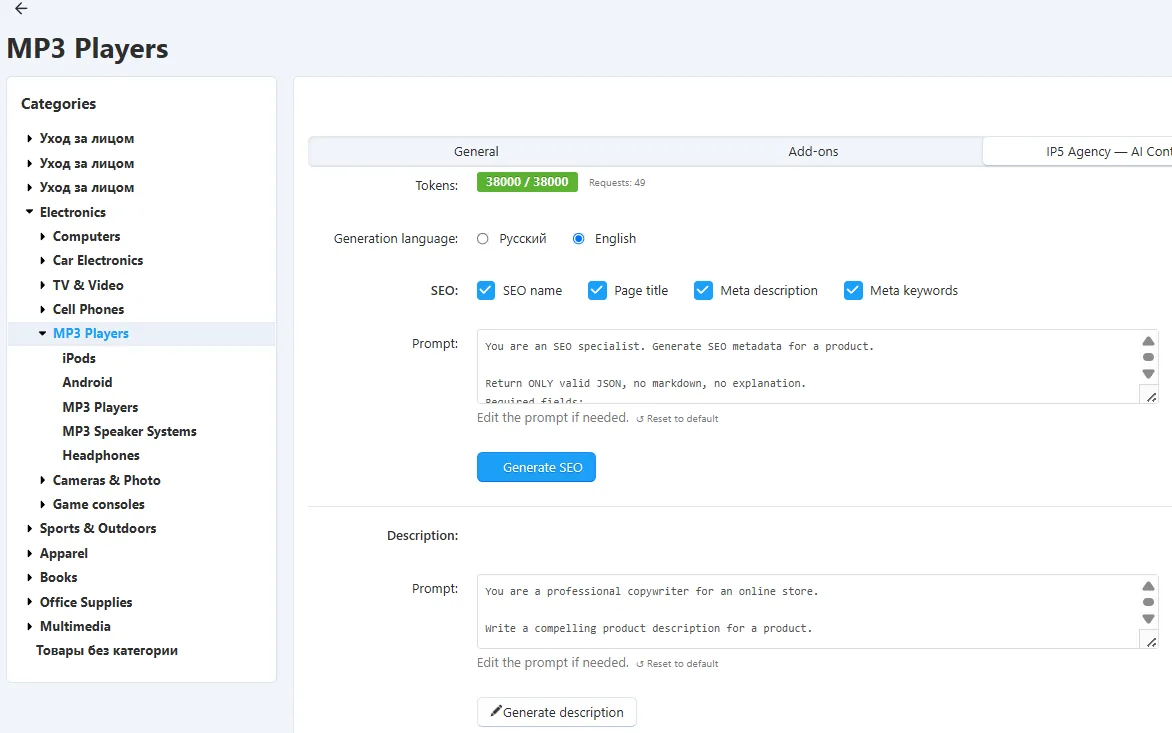Expand the Books category
1172x733 pixels.
[30, 578]
